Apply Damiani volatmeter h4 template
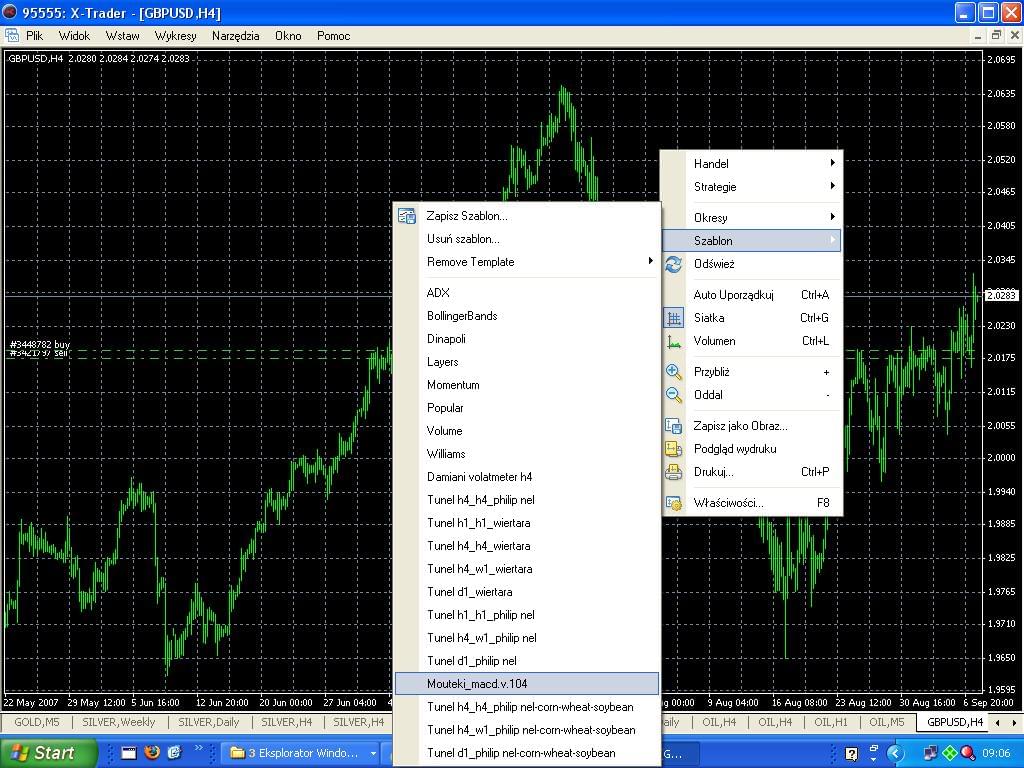The width and height of the screenshot is (1024, 768). [x=527, y=477]
